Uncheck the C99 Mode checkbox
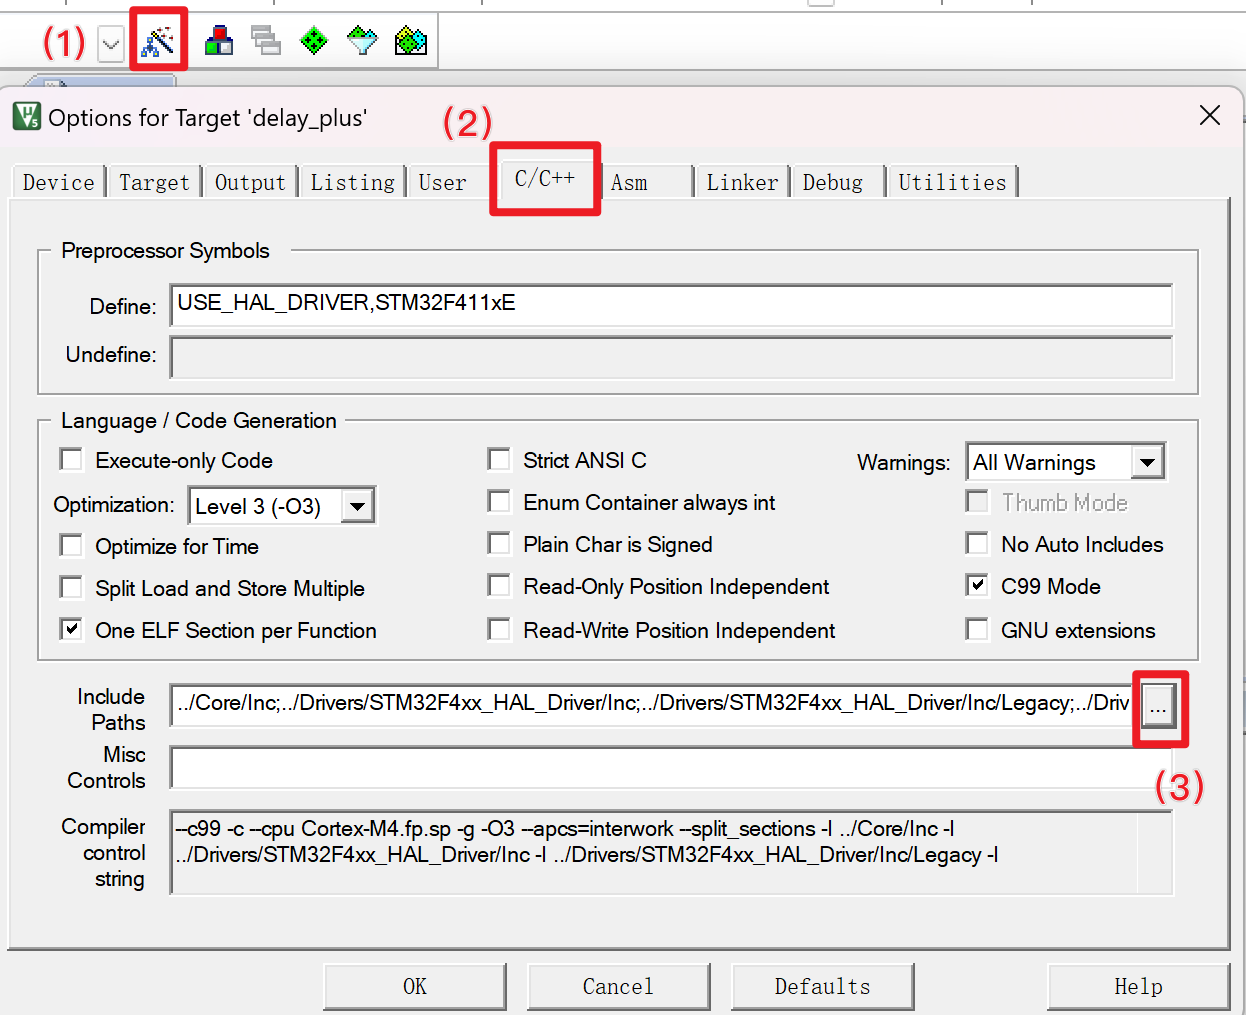 point(977,585)
